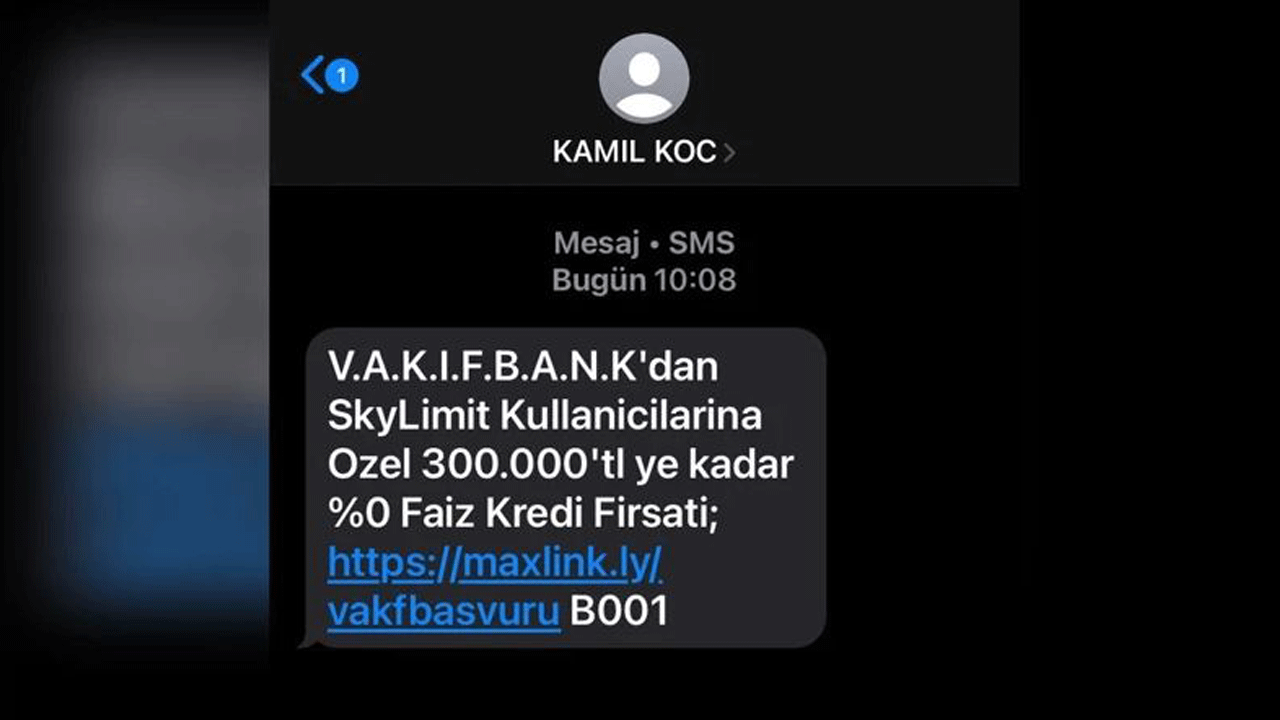Open the gray contact avatar
Viewport: 1280px width, 720px height.
pos(644,78)
